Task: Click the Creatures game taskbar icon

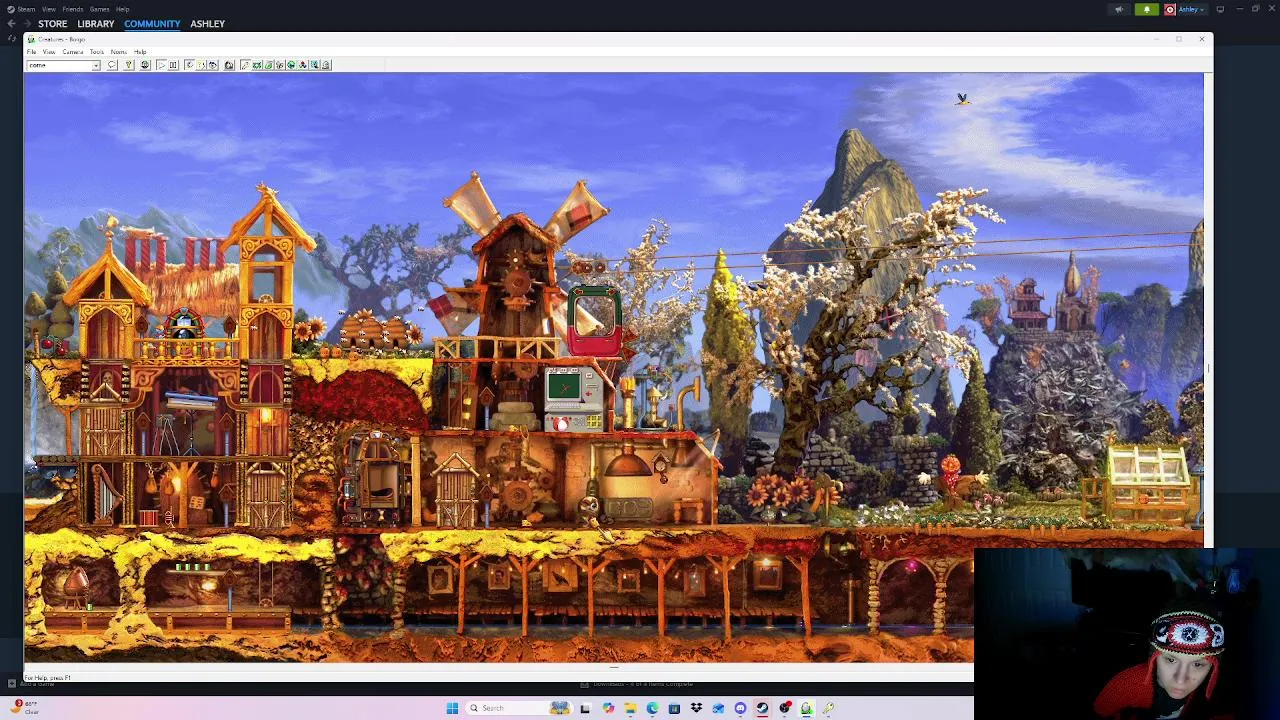Action: 806,708
